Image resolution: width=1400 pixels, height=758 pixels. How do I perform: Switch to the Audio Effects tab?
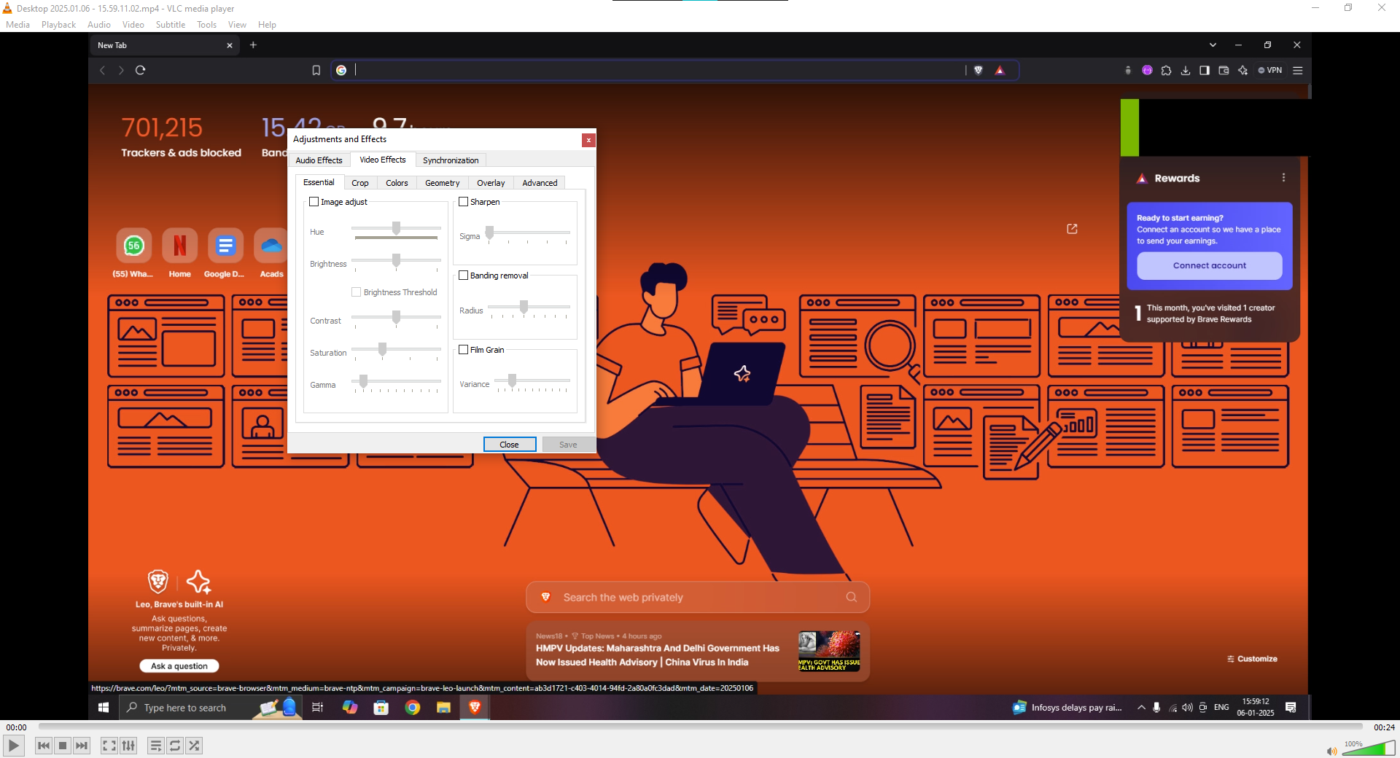[x=319, y=160]
